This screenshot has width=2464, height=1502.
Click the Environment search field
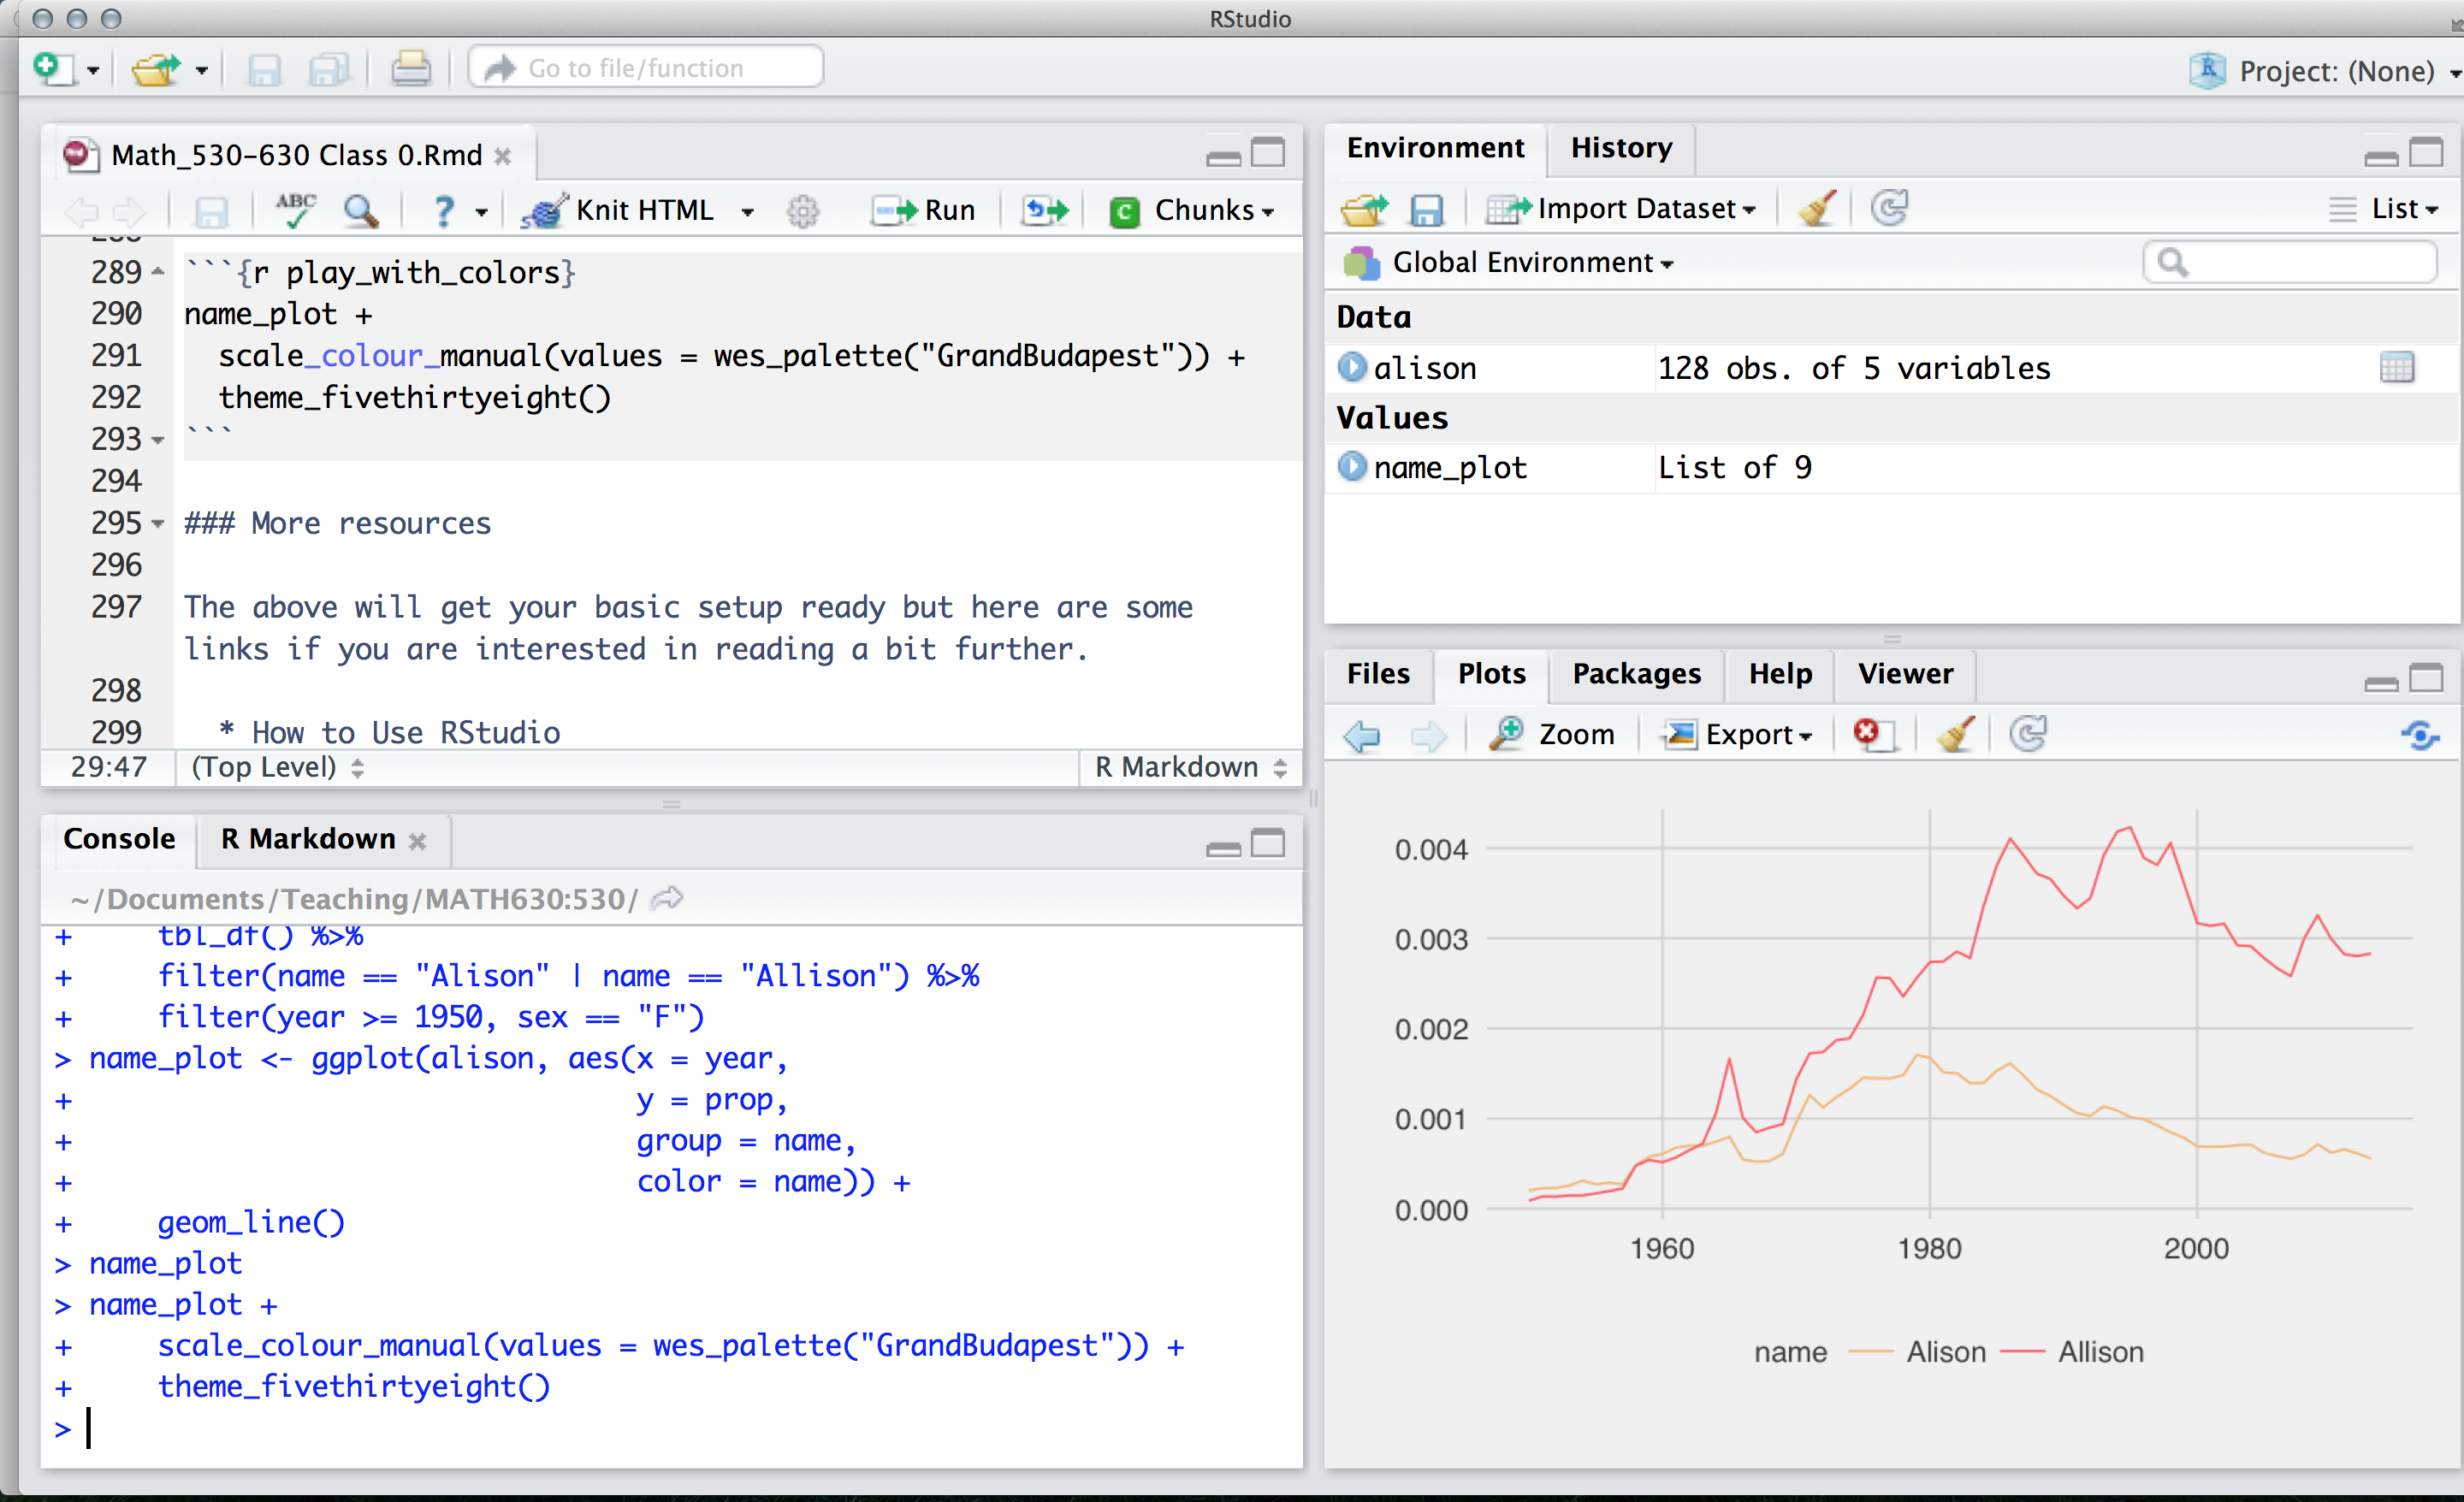pos(2300,263)
